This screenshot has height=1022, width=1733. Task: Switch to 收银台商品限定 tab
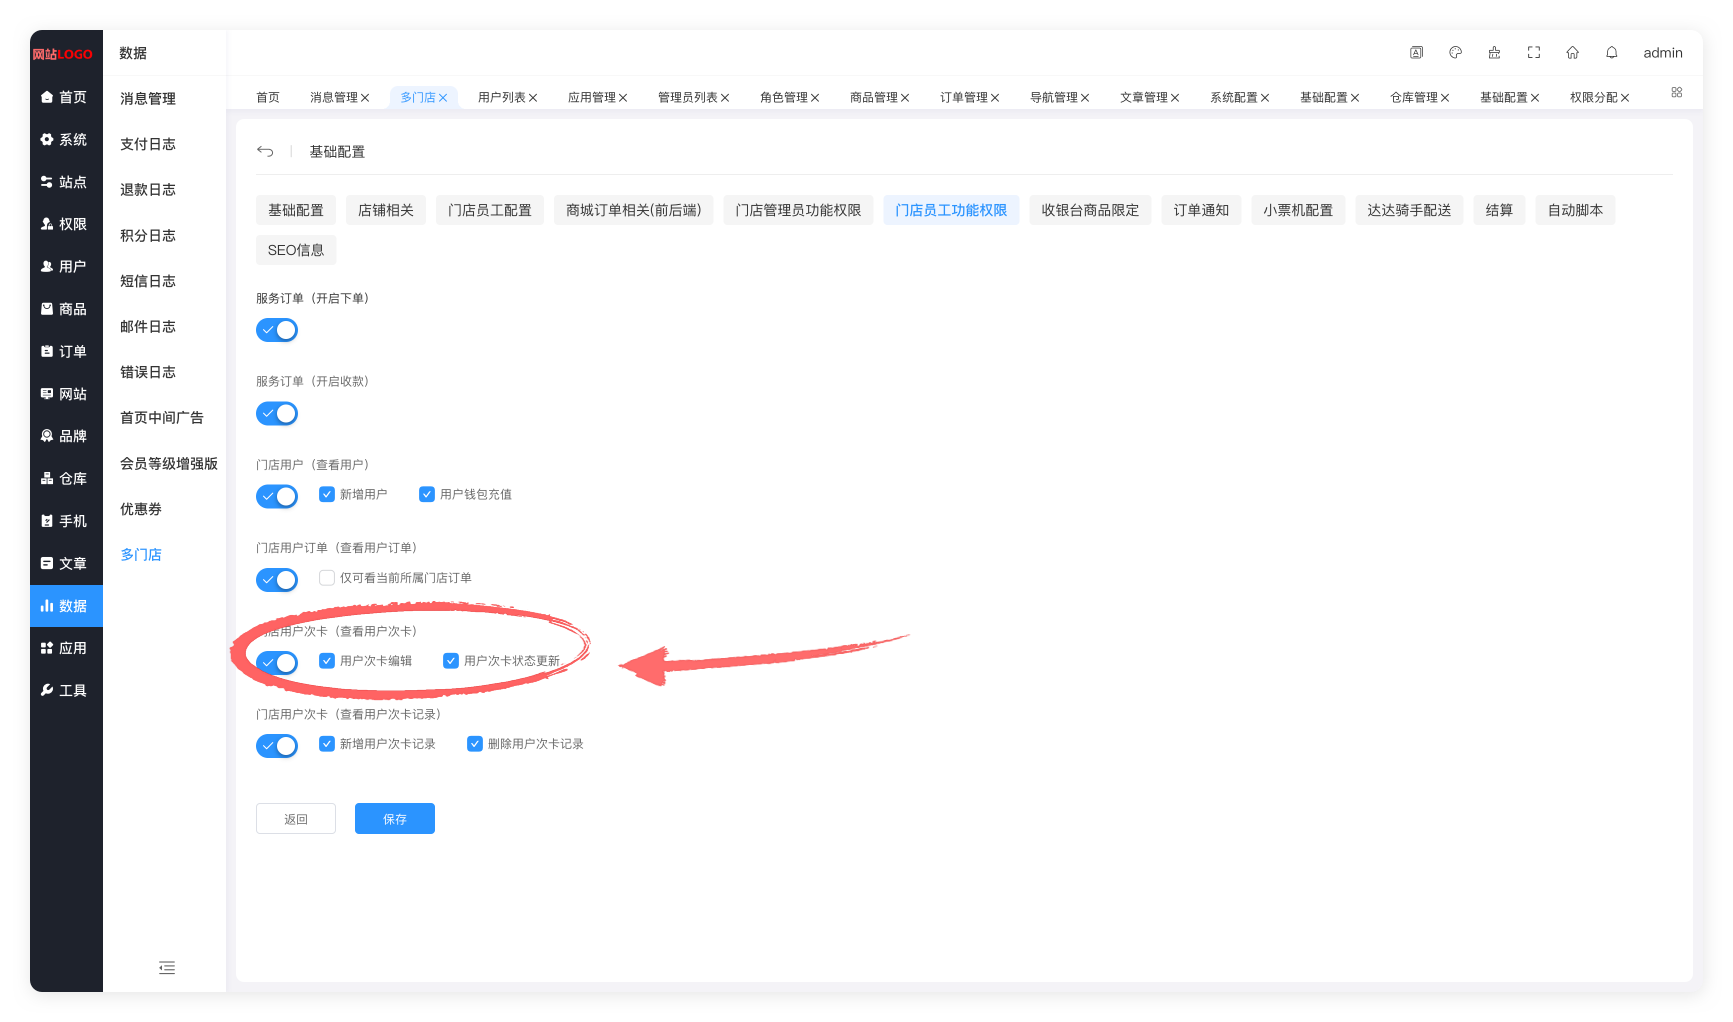click(1090, 210)
